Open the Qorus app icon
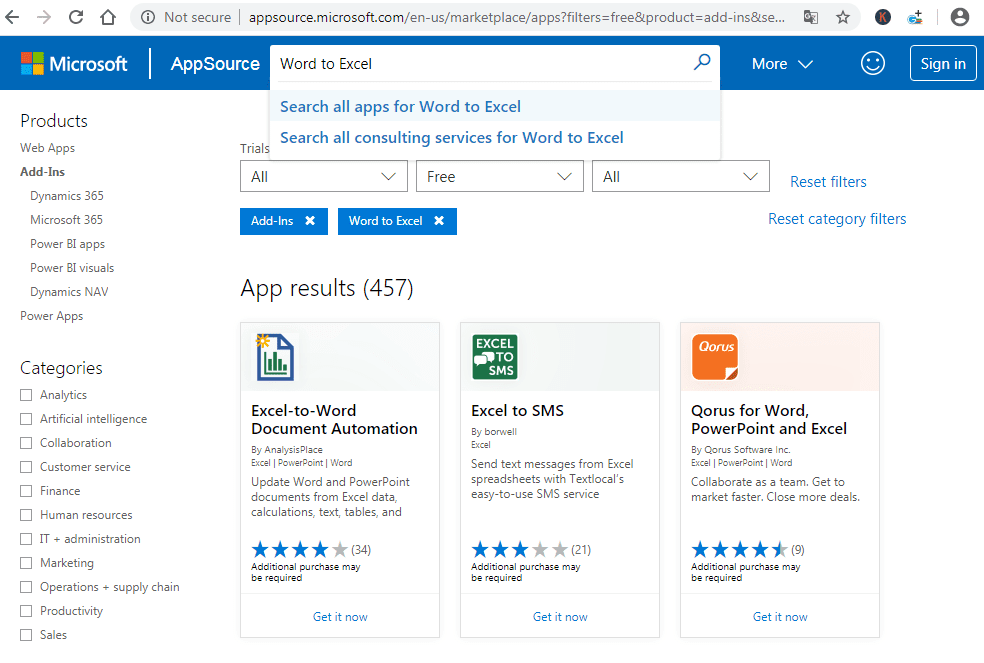The width and height of the screenshot is (984, 663). (715, 357)
